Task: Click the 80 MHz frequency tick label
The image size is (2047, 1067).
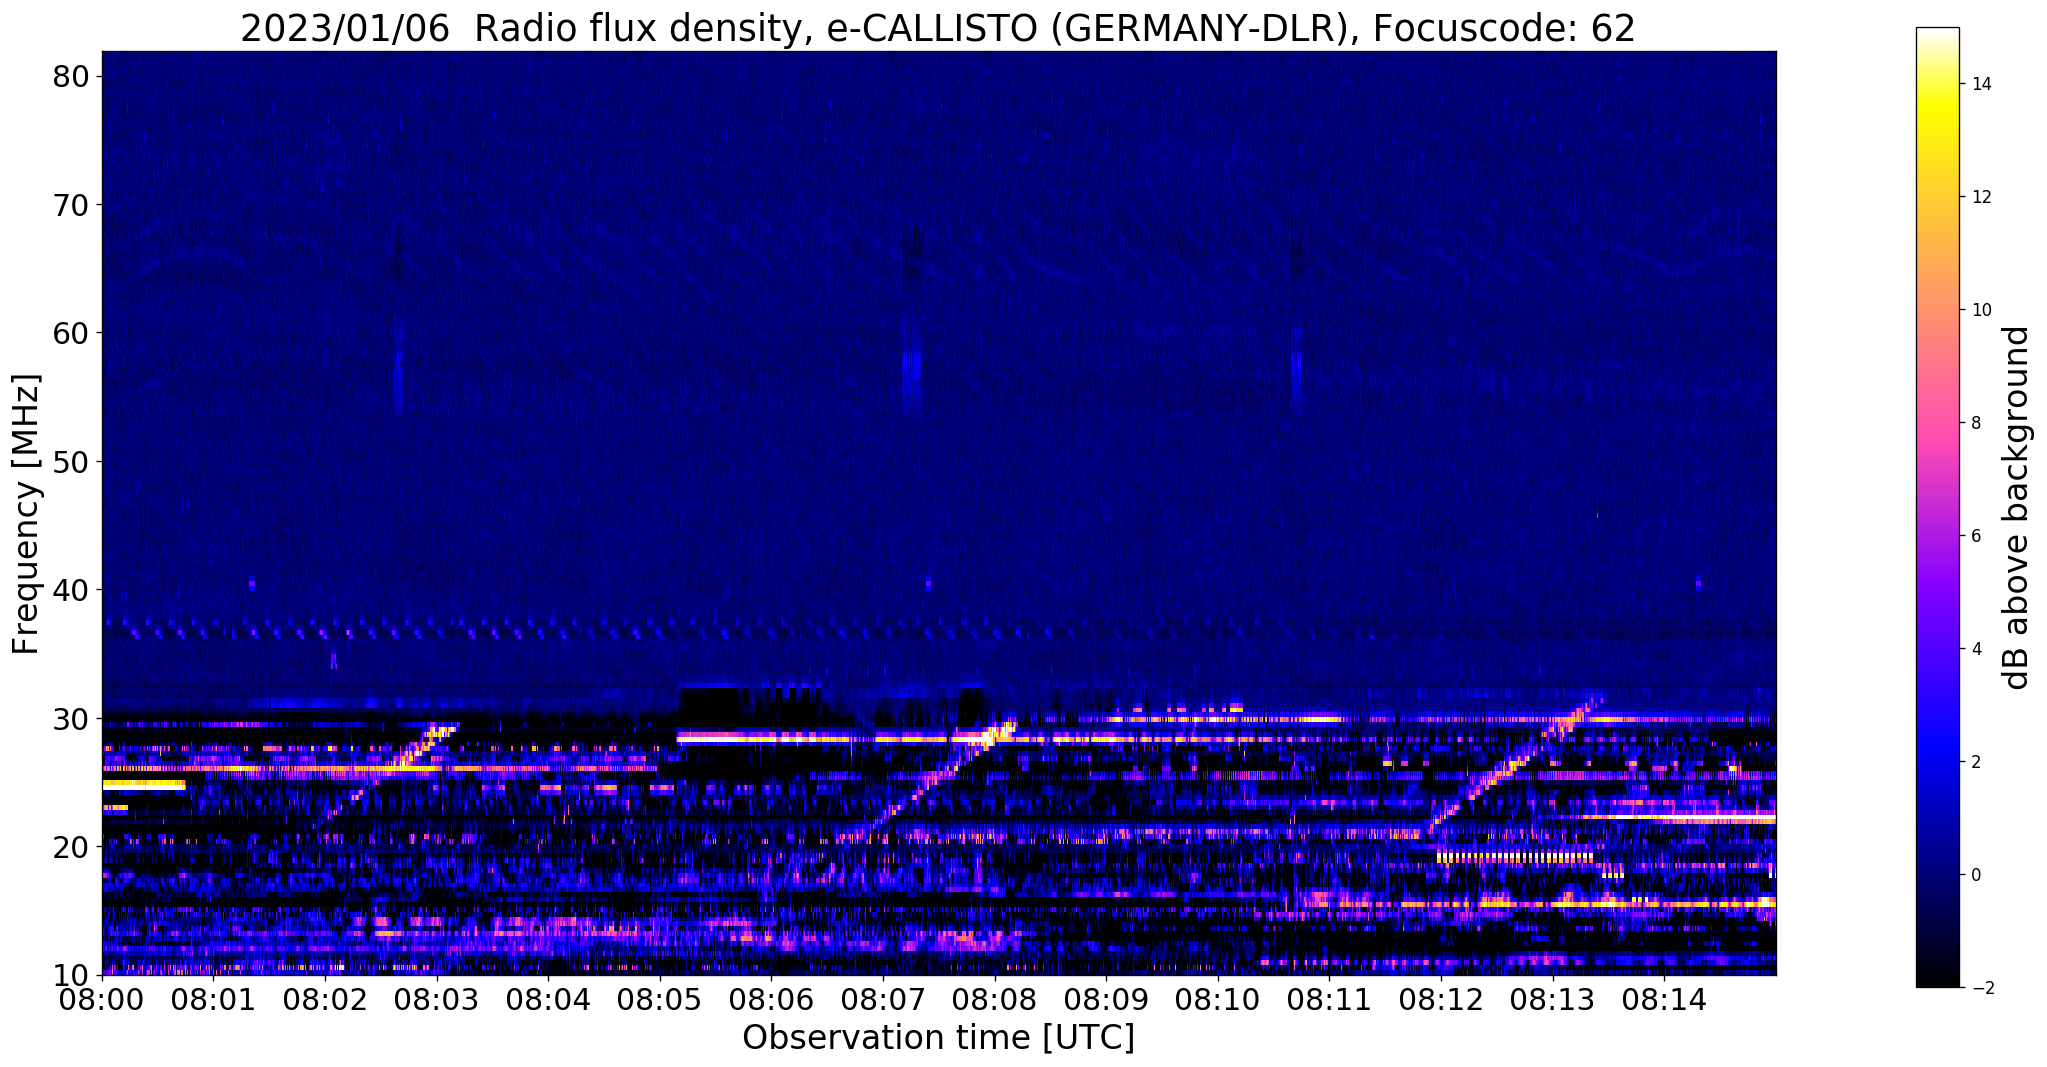Action: (71, 77)
